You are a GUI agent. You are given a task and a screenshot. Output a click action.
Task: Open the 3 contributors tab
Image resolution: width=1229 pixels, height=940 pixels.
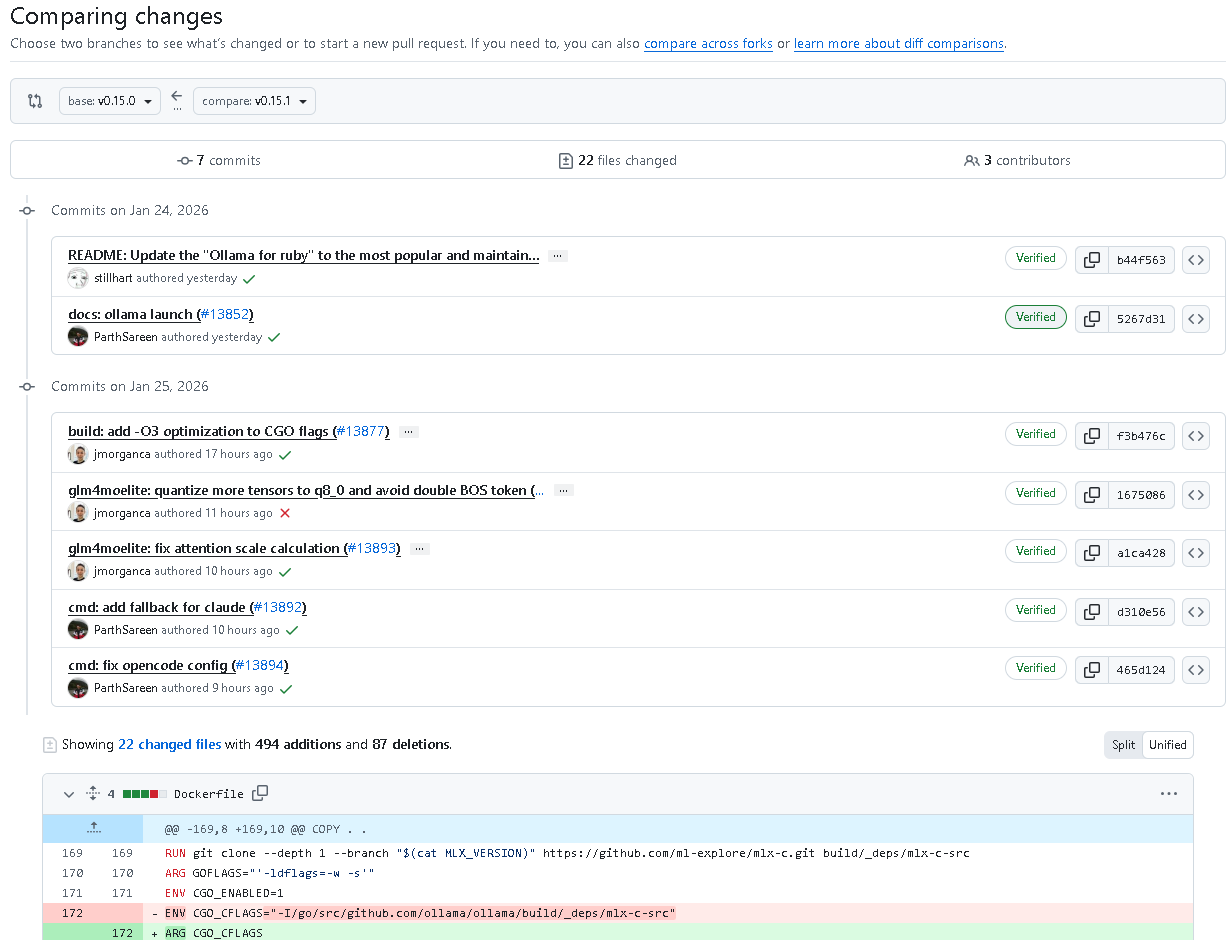[x=1017, y=160]
